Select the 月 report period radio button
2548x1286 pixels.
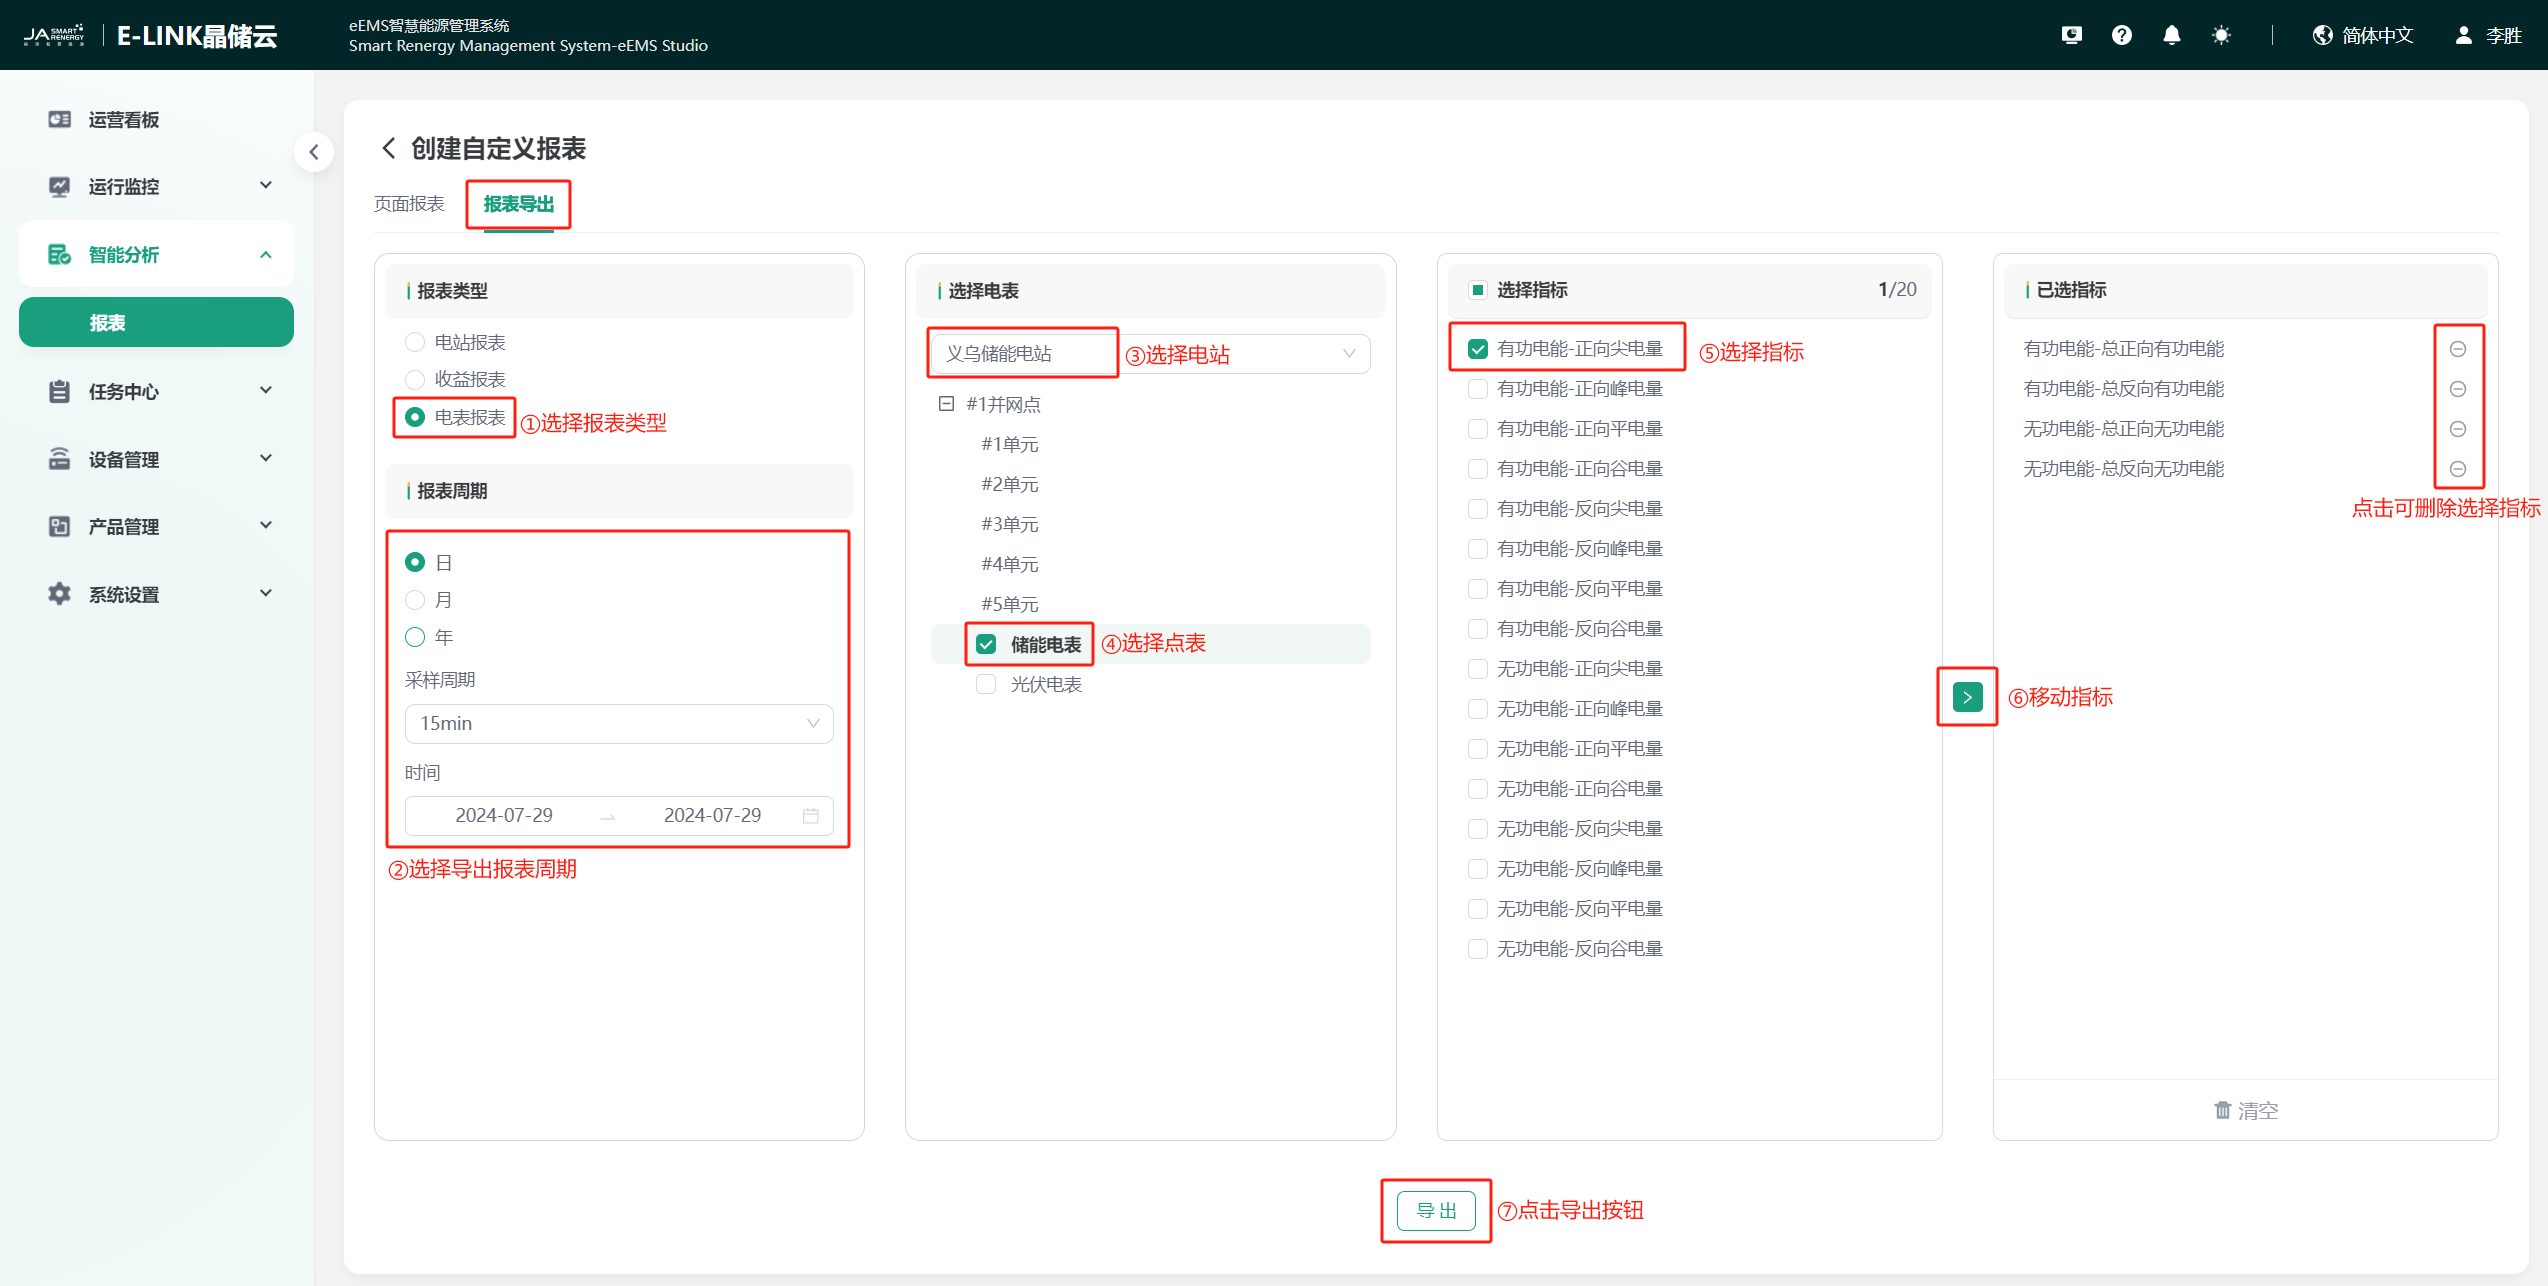[x=415, y=600]
